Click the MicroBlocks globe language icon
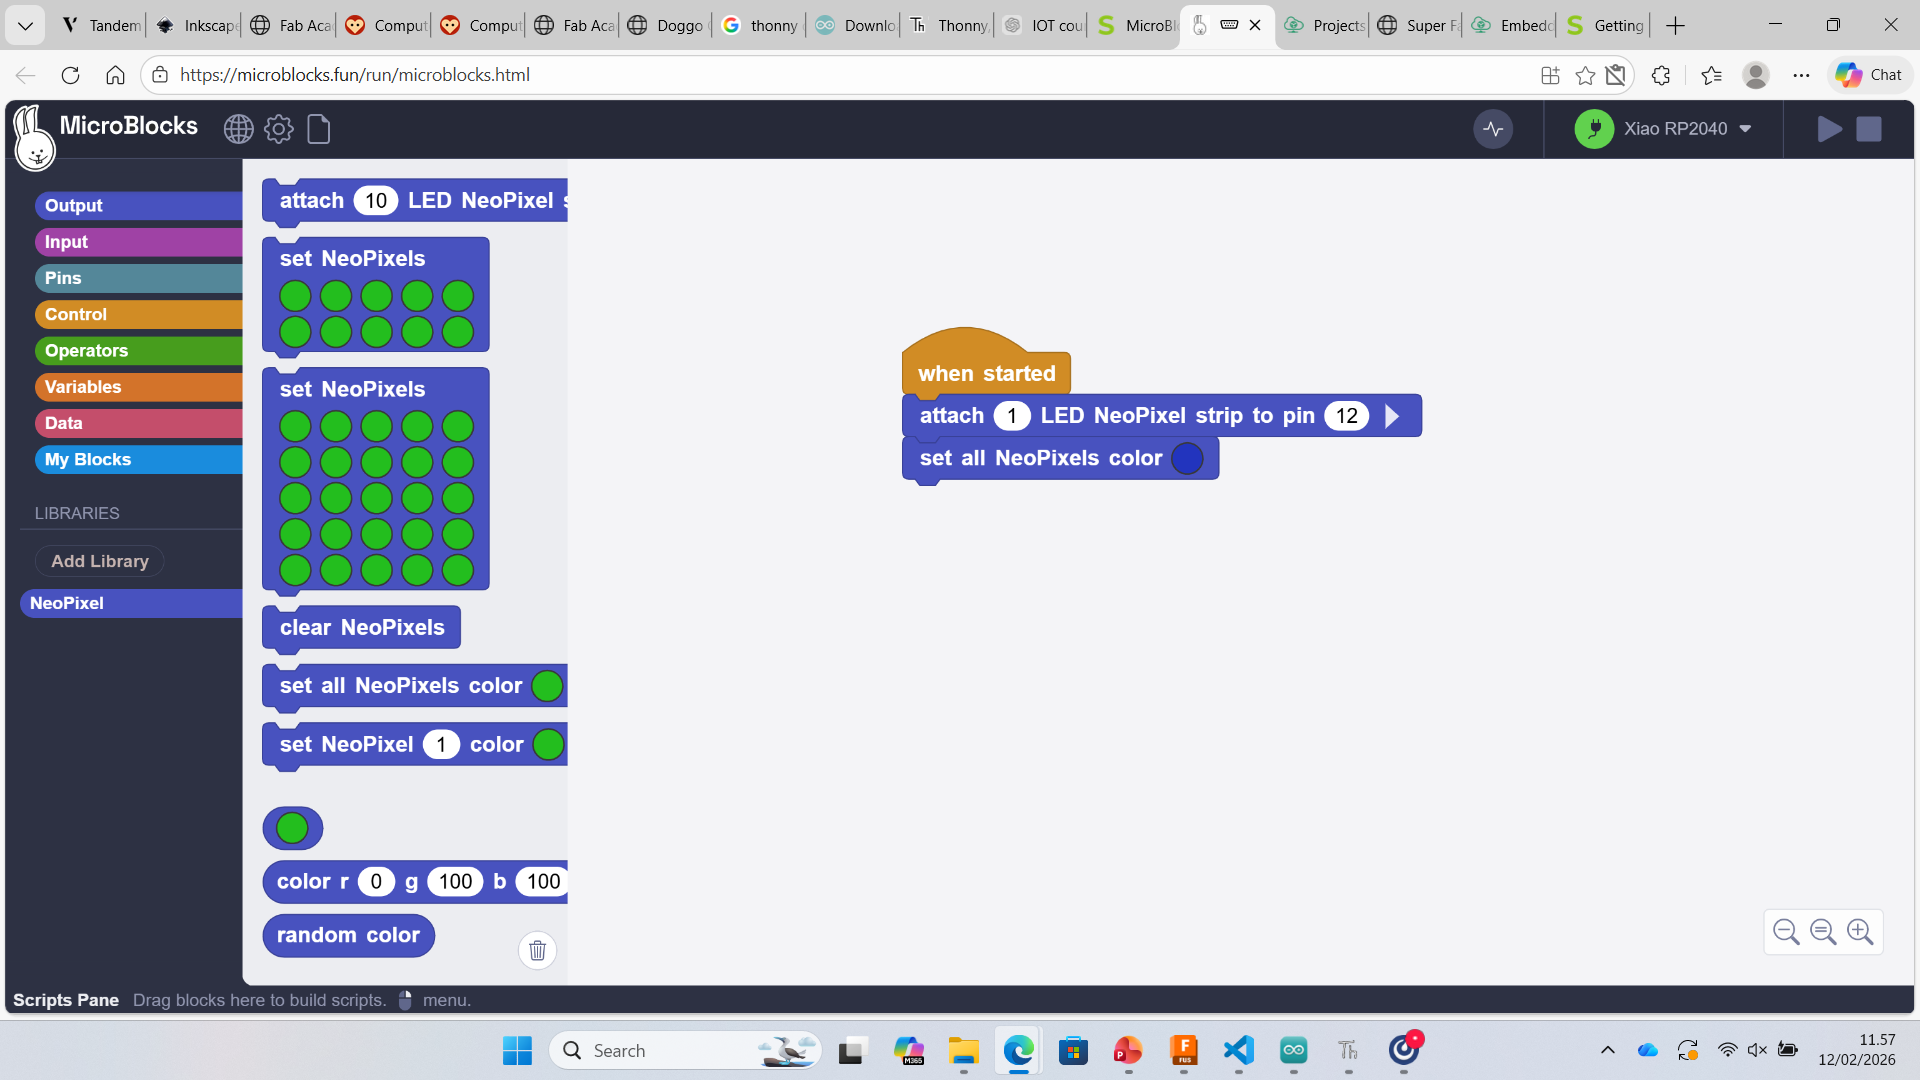This screenshot has height=1080, width=1920. (238, 129)
